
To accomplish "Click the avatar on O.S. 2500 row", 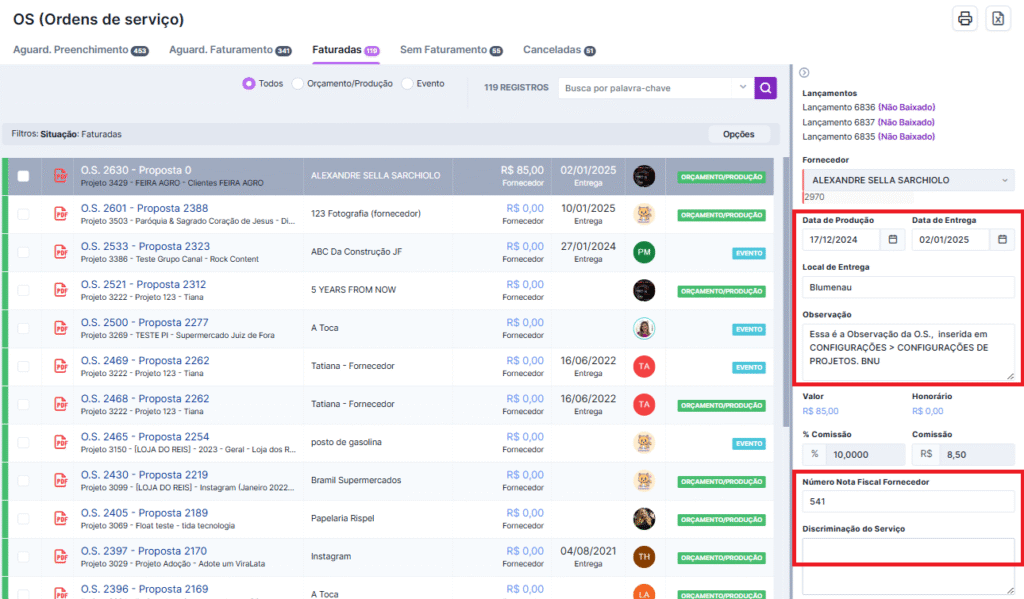I will pos(644,328).
